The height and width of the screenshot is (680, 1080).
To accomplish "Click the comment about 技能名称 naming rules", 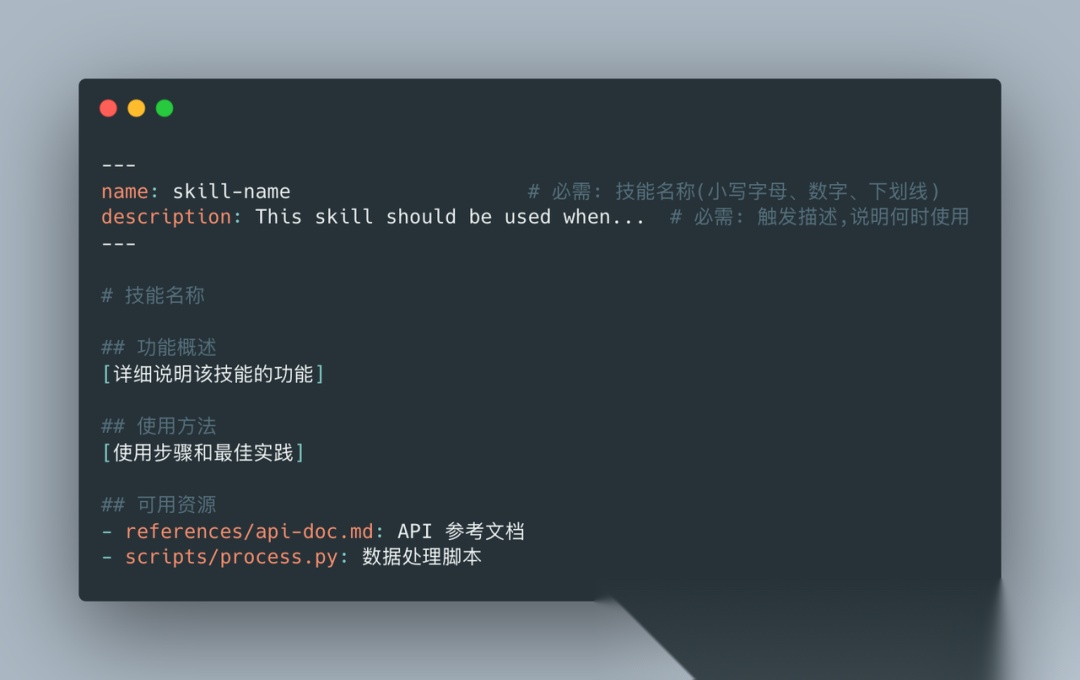I will [733, 191].
